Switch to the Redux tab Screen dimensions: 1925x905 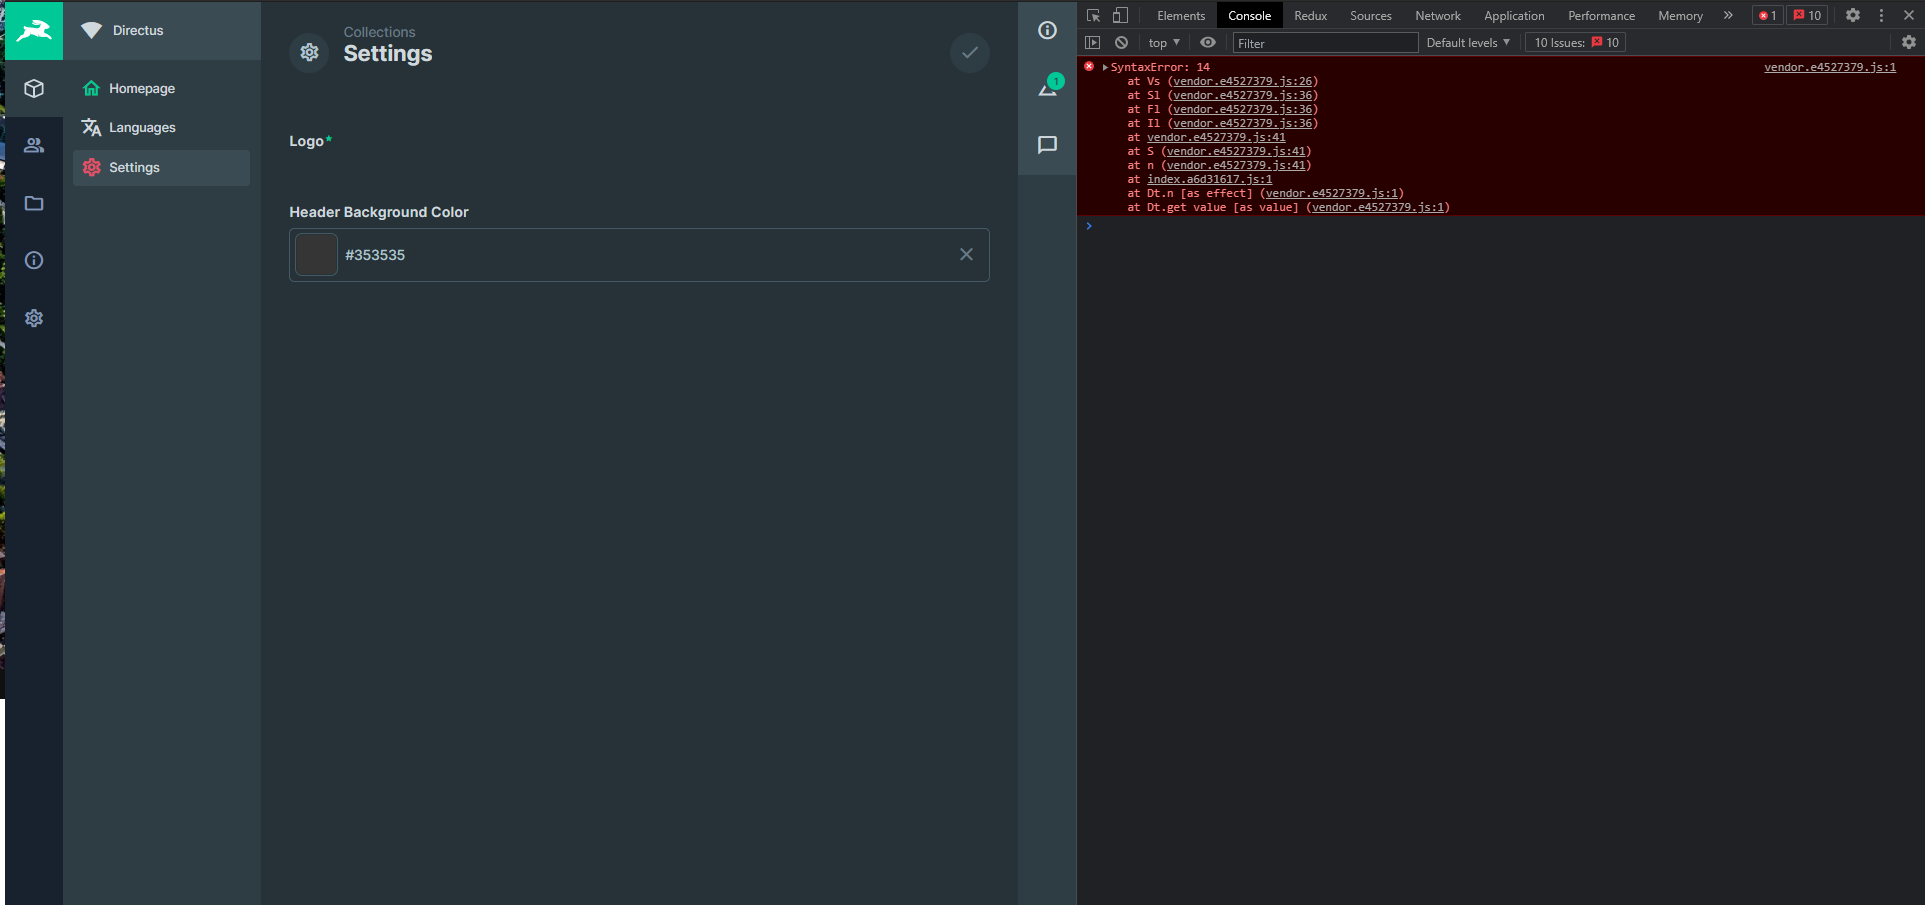(1310, 15)
